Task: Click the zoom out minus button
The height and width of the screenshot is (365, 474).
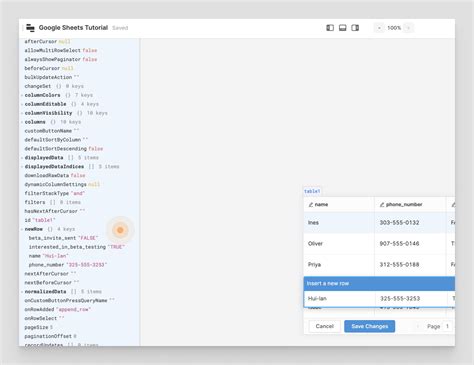Action: (x=379, y=28)
